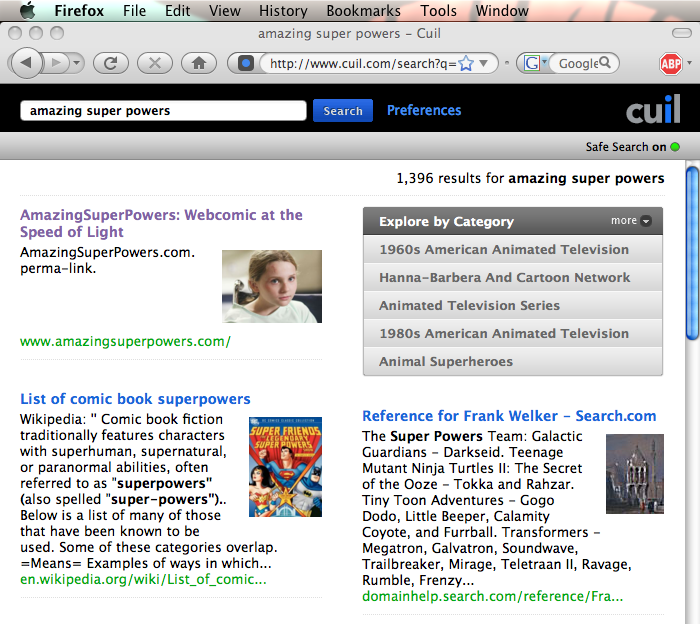700x624 pixels.
Task: Select Animated Television Series category
Action: point(512,305)
